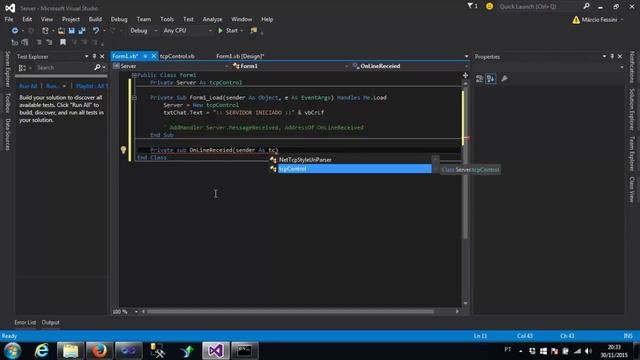Screen dimensions: 640x360
Task: Toggle pin on Form1.vb tab
Action: (145, 56)
